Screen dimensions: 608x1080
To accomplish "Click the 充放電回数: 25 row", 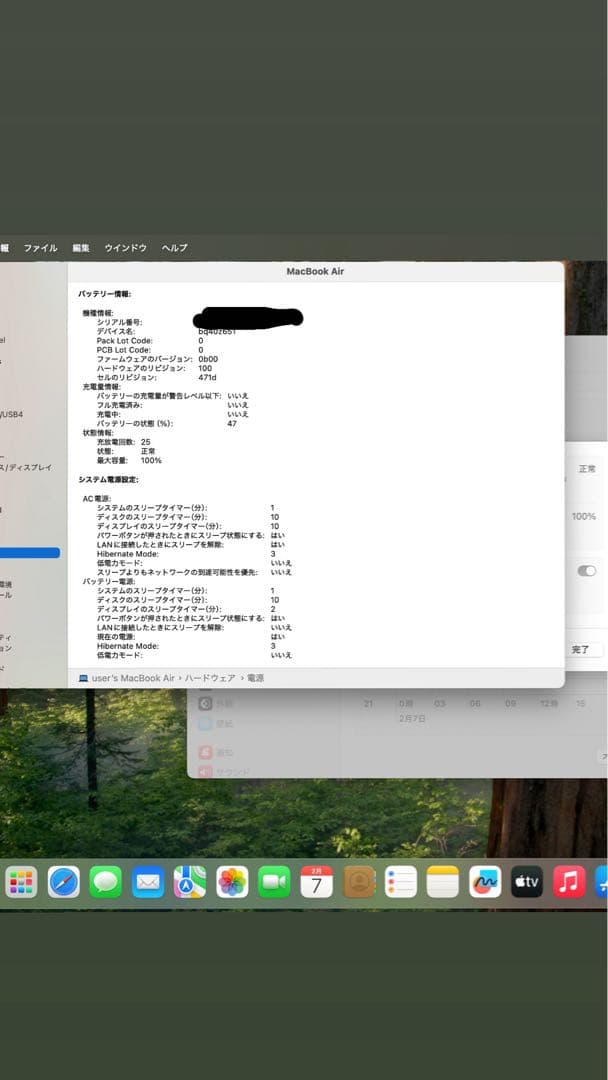I will tap(124, 442).
